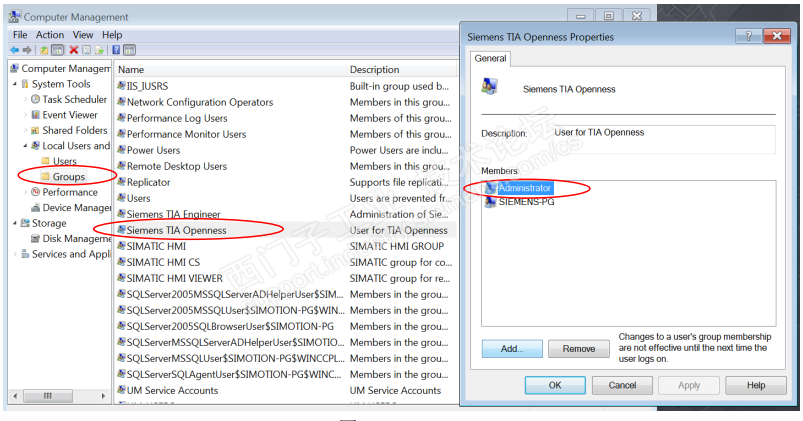This screenshot has width=803, height=421.
Task: Click the Replicator group icon
Action: click(x=121, y=182)
